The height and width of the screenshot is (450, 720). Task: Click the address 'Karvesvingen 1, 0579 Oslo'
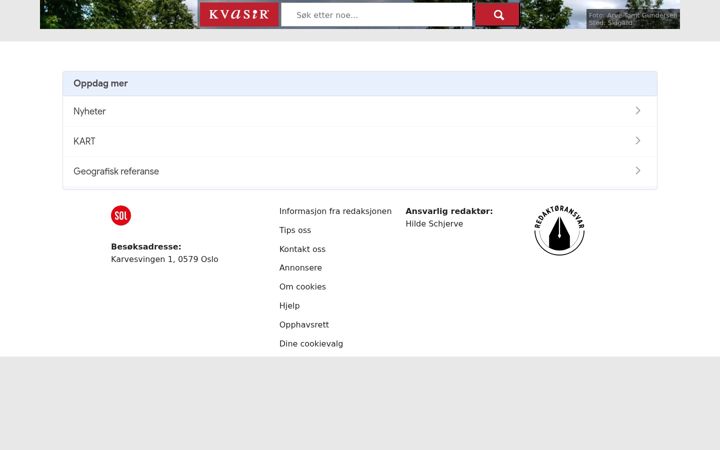coord(164,259)
